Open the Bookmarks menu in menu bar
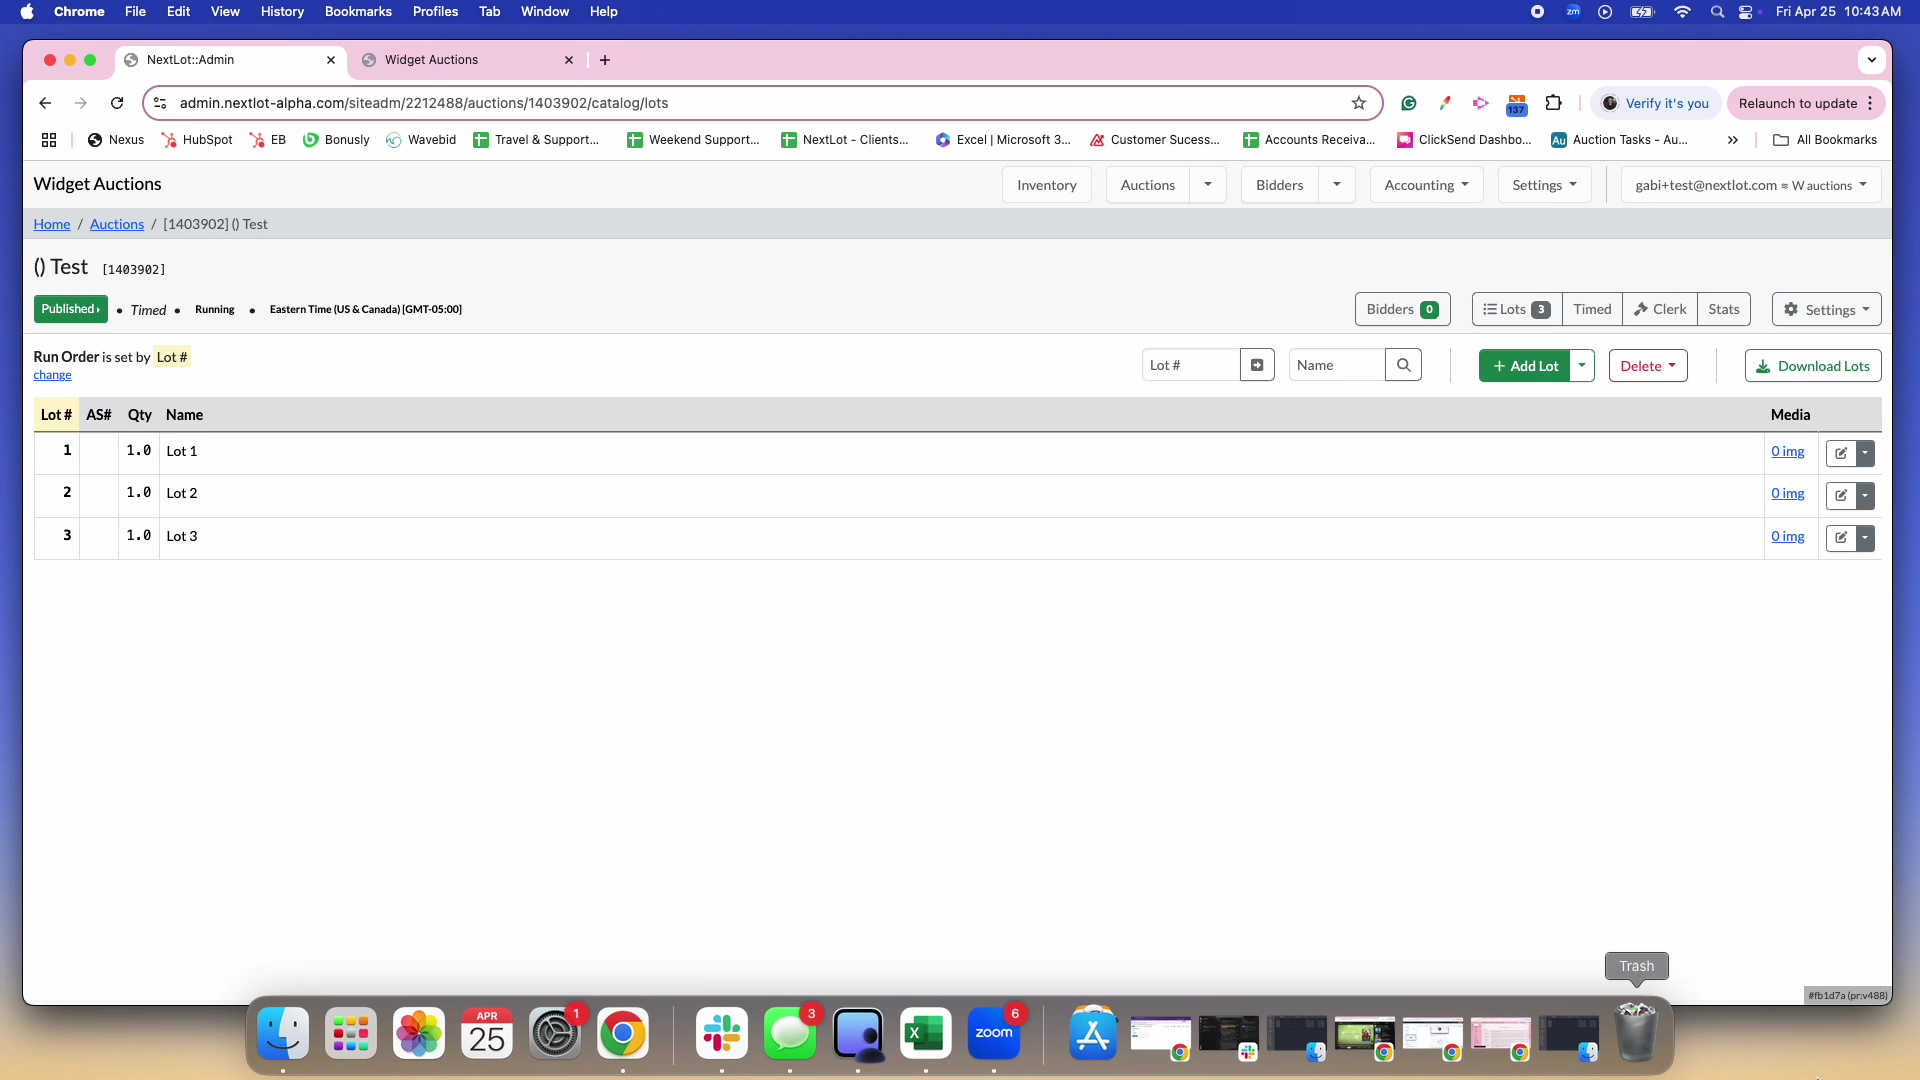Viewport: 1920px width, 1080px height. point(358,11)
